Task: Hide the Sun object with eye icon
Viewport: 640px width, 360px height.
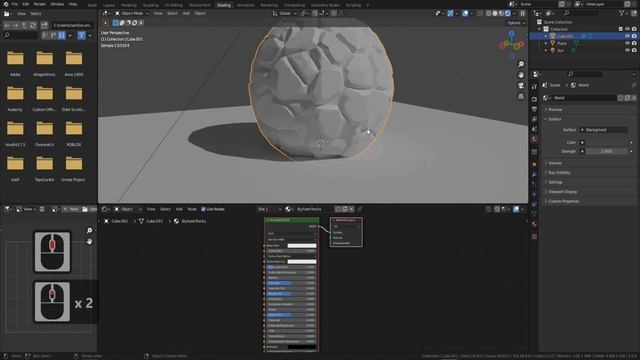Action: (627, 51)
